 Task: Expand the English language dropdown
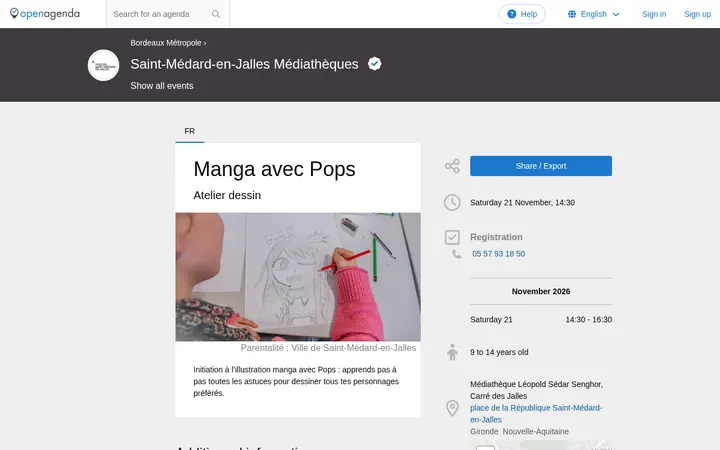coord(594,14)
